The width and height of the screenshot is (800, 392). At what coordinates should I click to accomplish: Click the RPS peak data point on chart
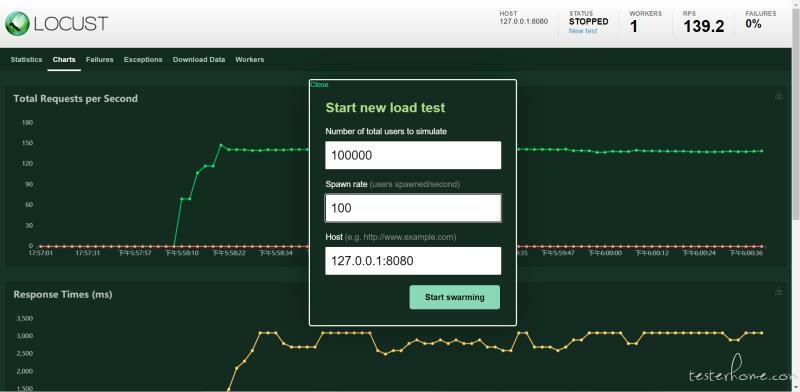[221, 145]
